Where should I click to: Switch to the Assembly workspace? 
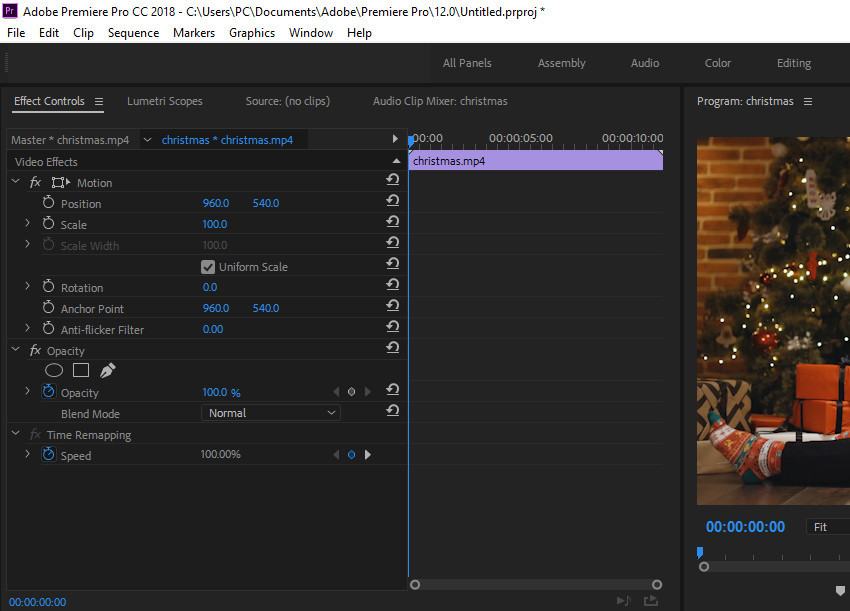(562, 63)
